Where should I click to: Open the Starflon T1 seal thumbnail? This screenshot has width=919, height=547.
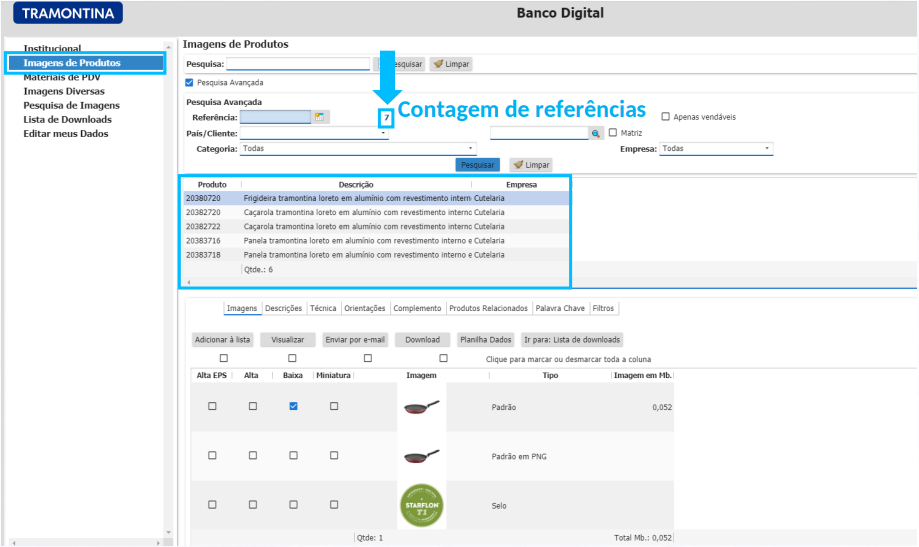pyautogui.click(x=421, y=505)
